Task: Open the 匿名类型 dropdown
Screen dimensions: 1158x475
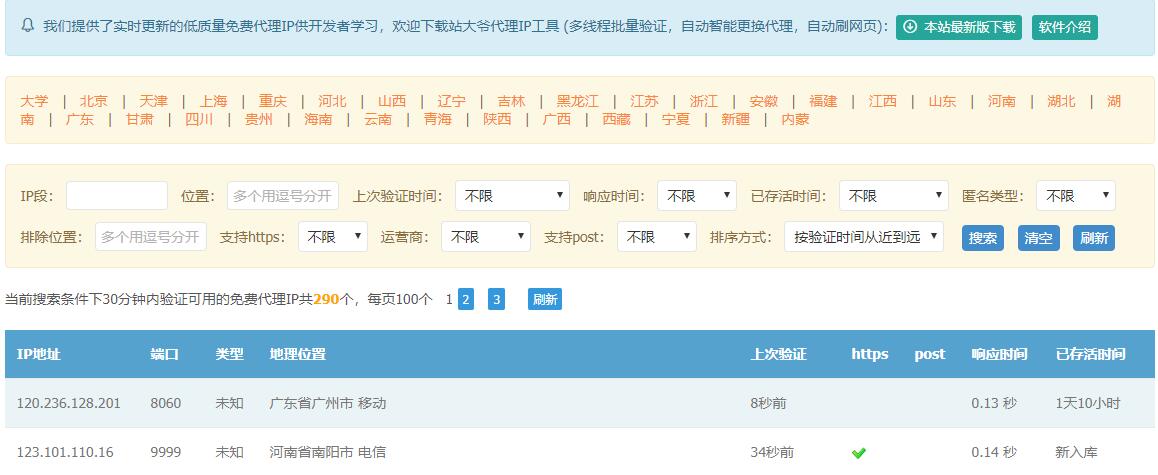Action: click(x=1075, y=196)
